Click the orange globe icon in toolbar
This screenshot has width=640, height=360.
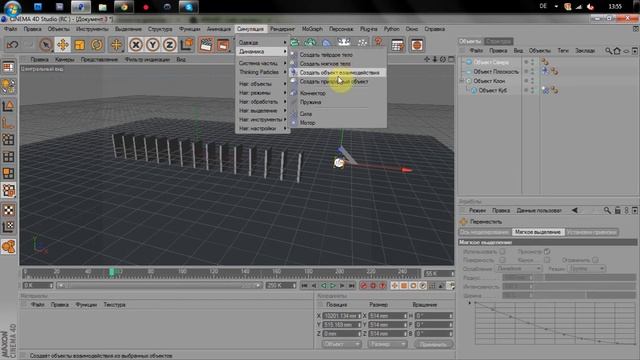point(417,44)
